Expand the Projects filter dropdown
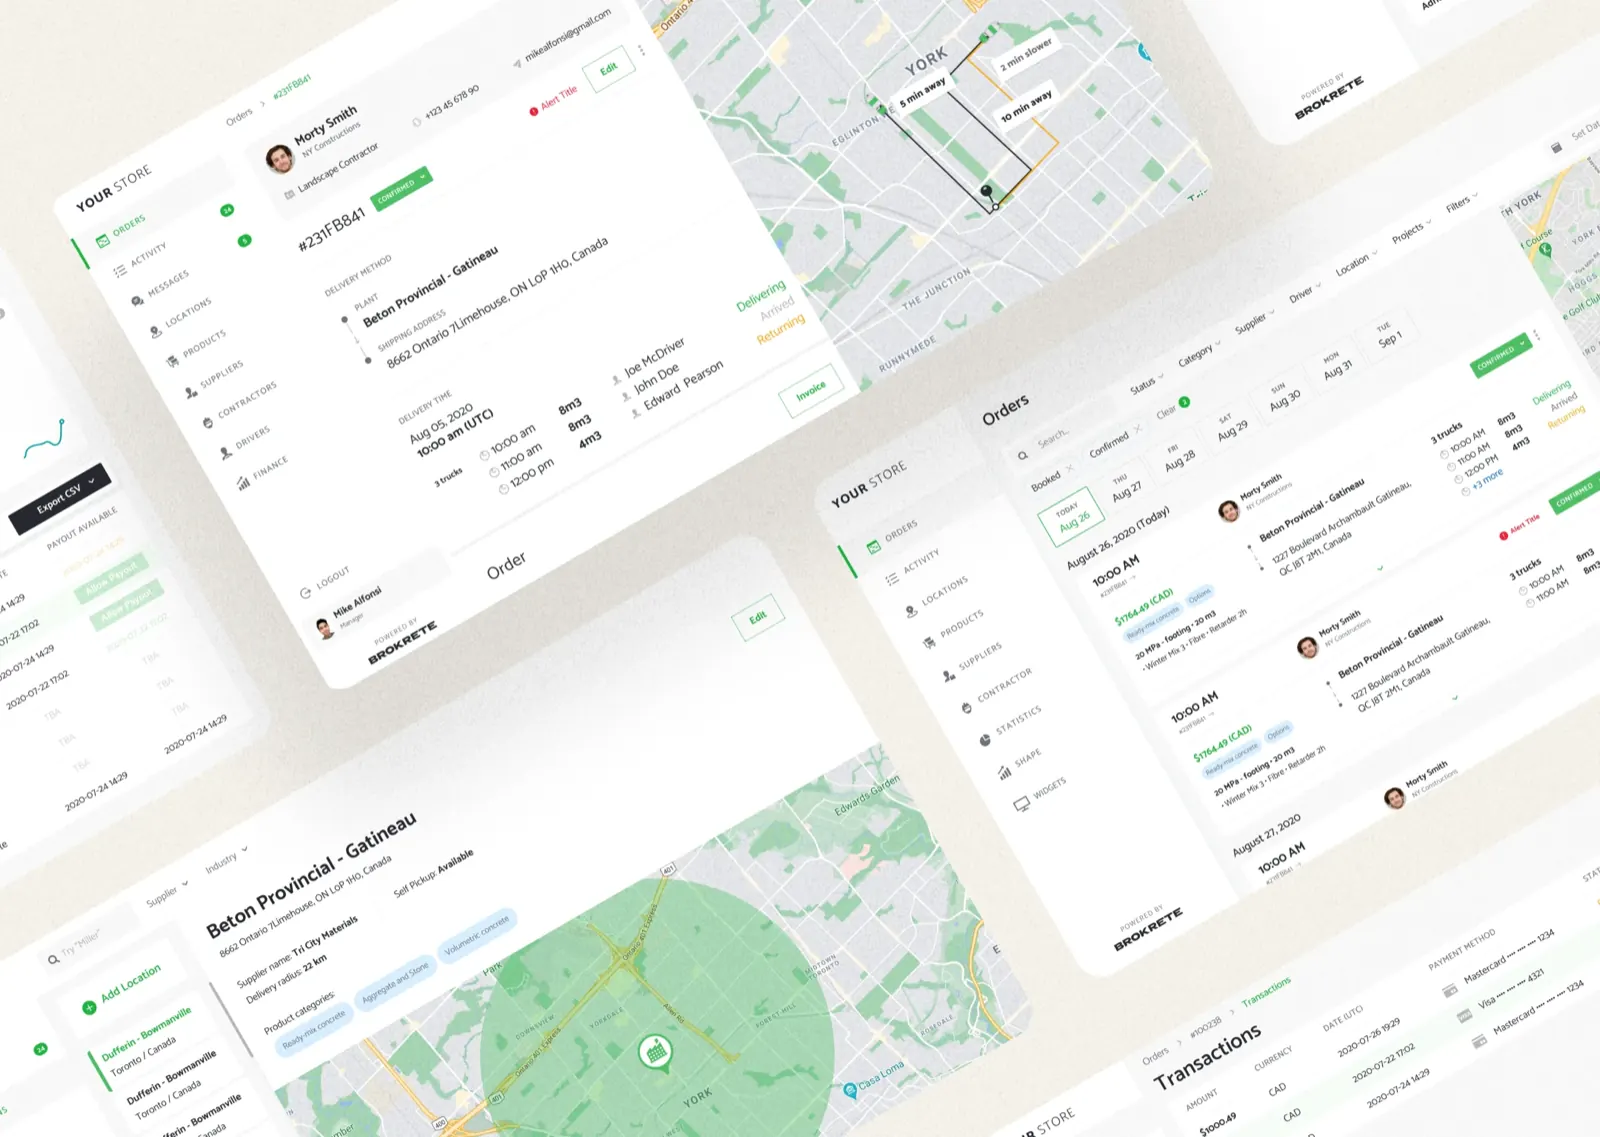Screen dimensions: 1600x1137 point(1411,232)
